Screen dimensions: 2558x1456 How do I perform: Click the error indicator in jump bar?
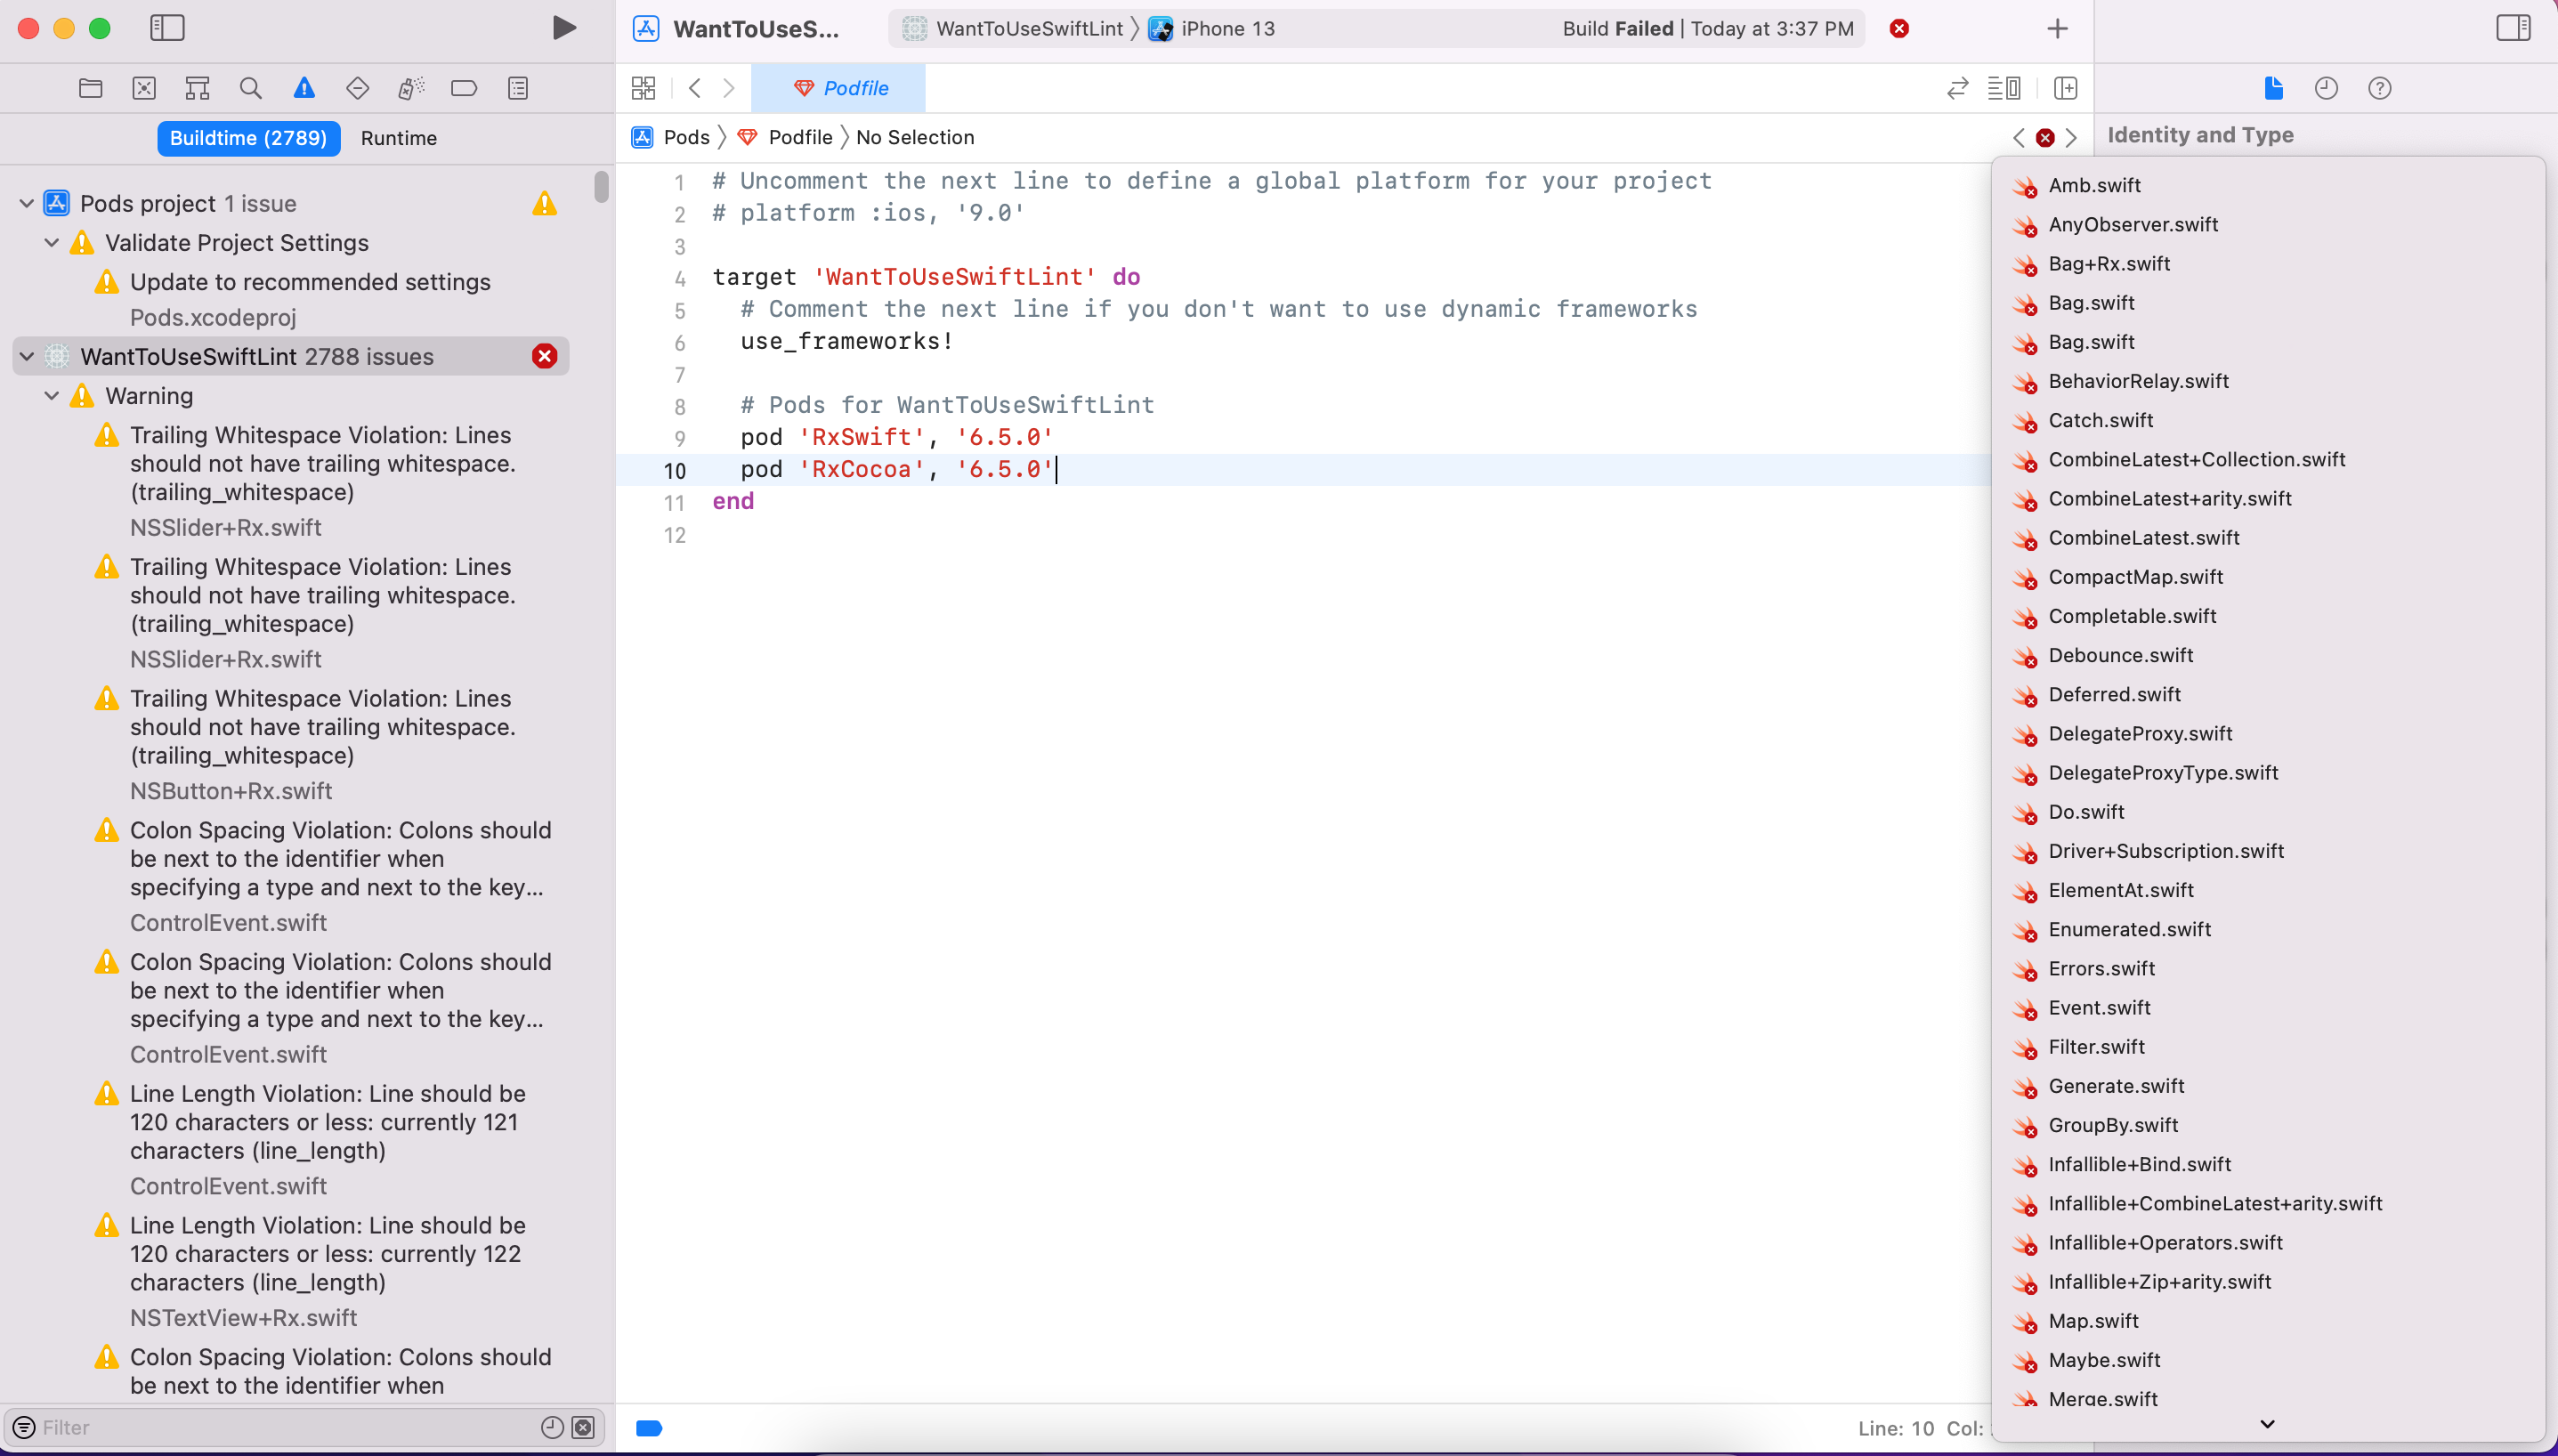tap(2046, 137)
